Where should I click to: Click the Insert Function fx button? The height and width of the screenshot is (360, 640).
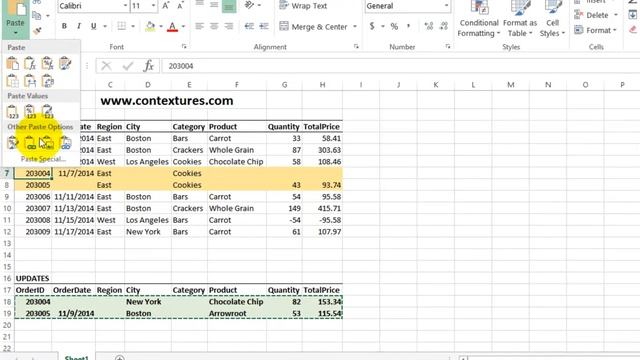coord(149,66)
